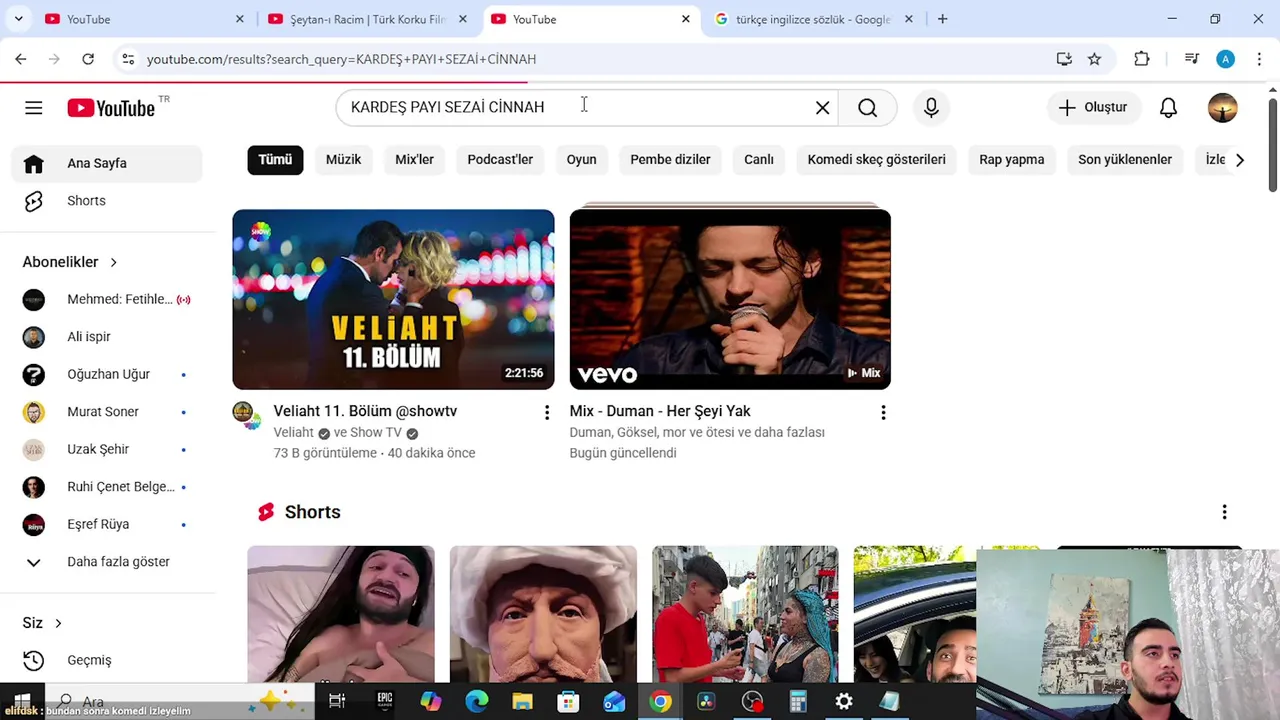This screenshot has width=1280, height=720.
Task: Open the Chrome extensions puzzle icon
Action: (1142, 59)
